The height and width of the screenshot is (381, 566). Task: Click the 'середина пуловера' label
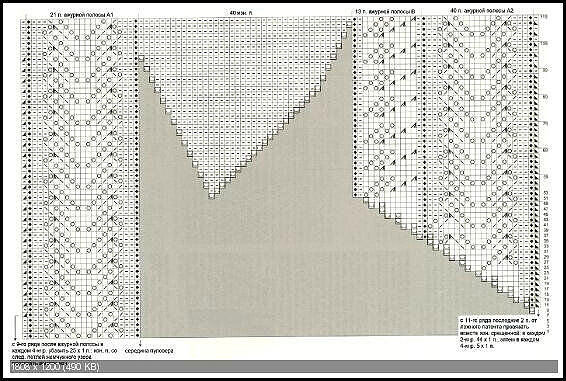149,351
